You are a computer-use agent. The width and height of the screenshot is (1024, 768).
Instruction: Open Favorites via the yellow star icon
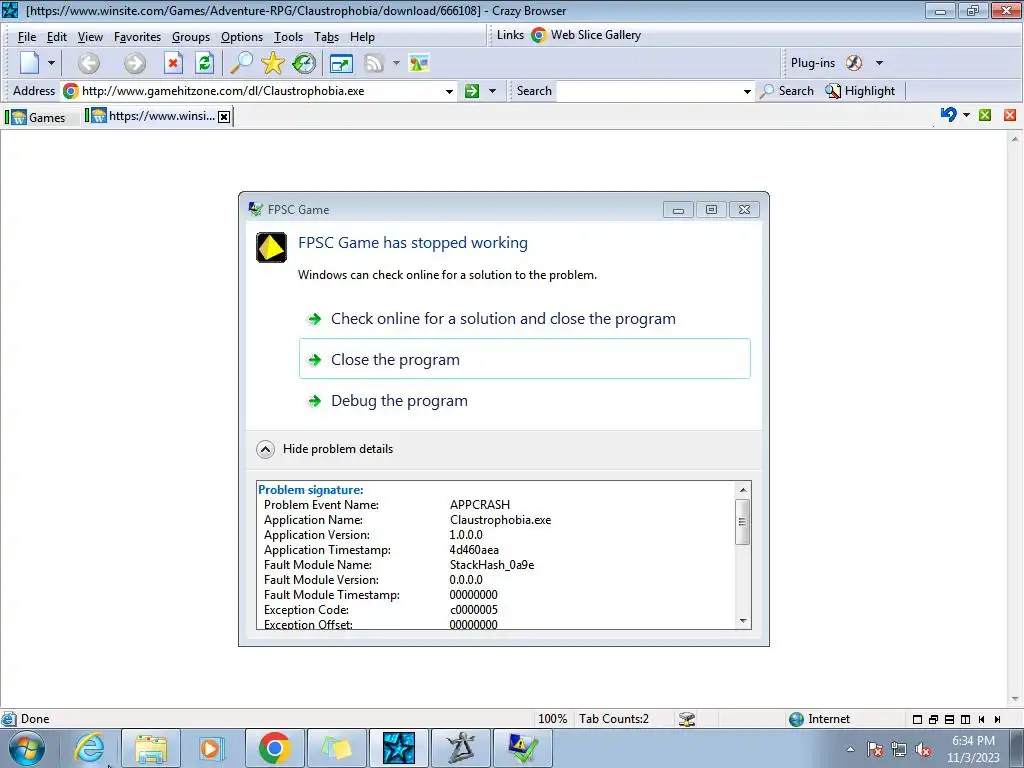272,63
